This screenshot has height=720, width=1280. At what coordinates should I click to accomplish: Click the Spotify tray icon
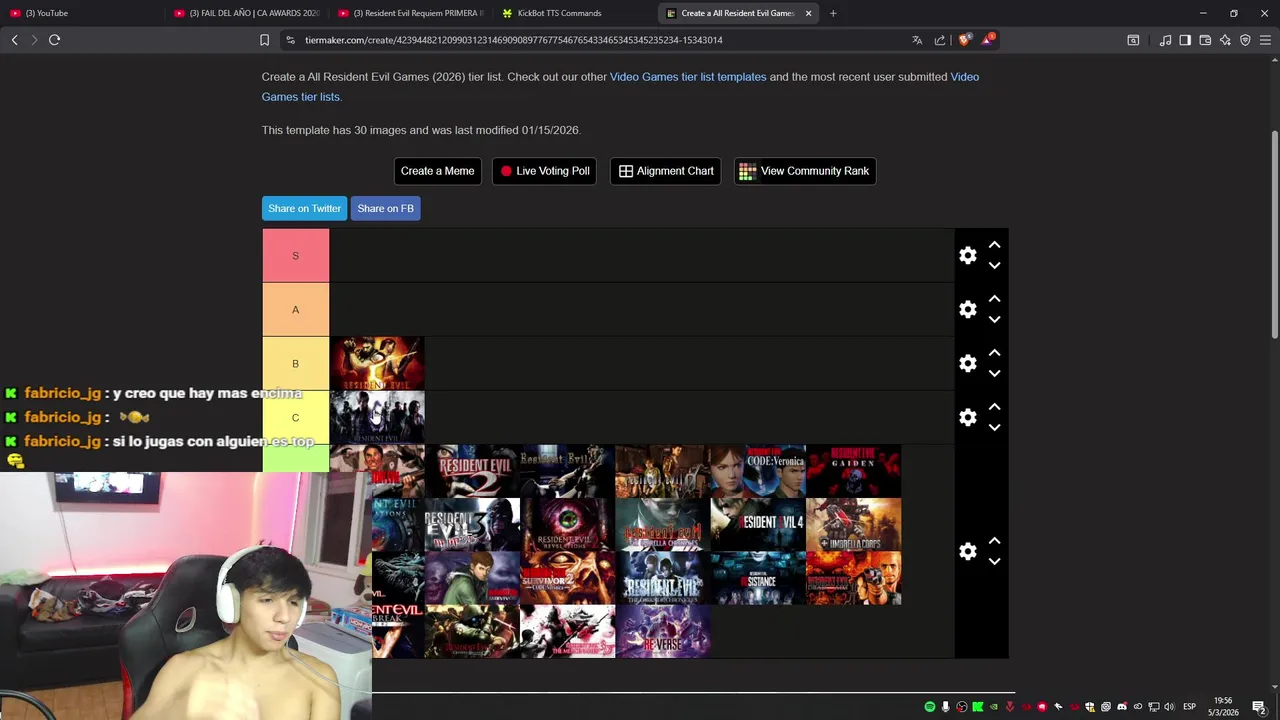click(x=930, y=707)
